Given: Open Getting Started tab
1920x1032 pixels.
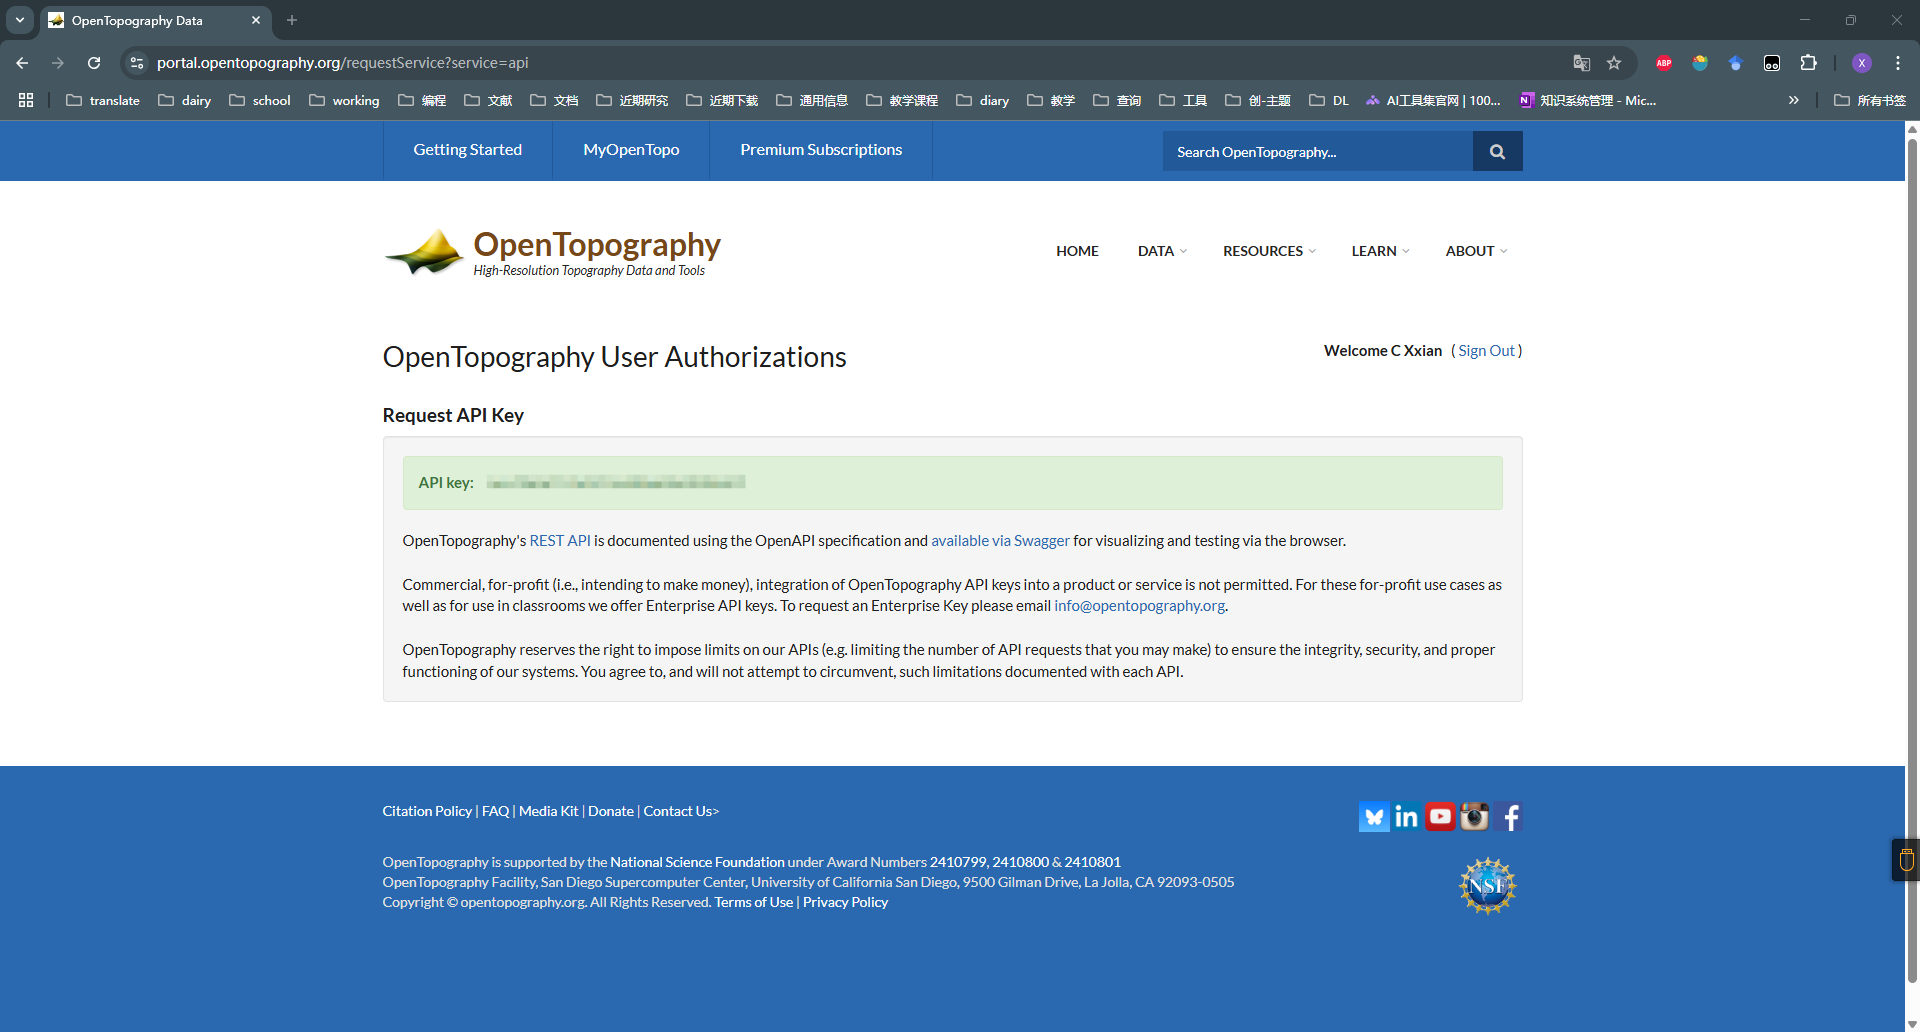Looking at the screenshot, I should click(468, 150).
